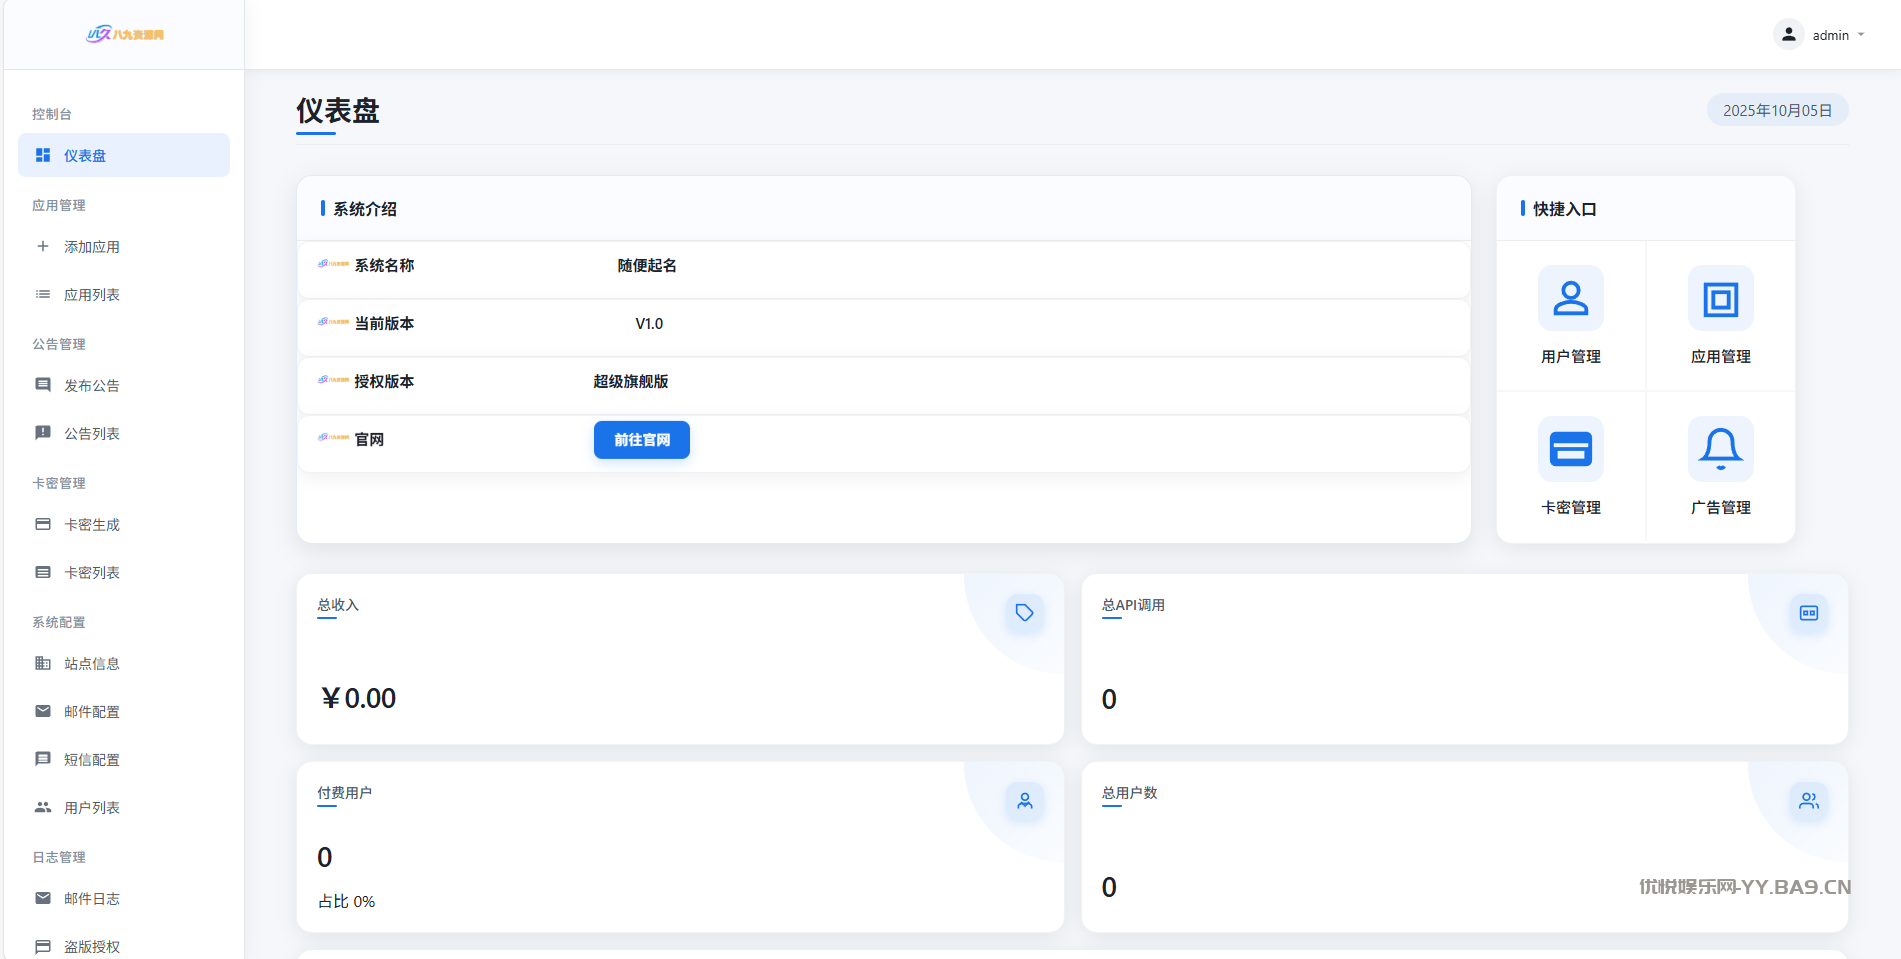Open 卡密生成 in the sidebar

pyautogui.click(x=92, y=525)
